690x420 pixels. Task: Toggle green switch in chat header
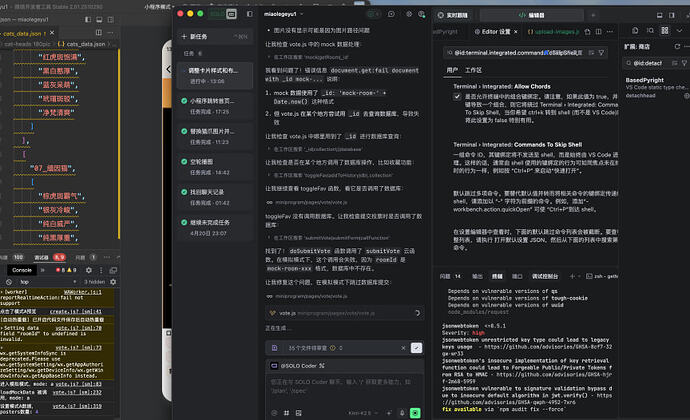tap(373, 14)
